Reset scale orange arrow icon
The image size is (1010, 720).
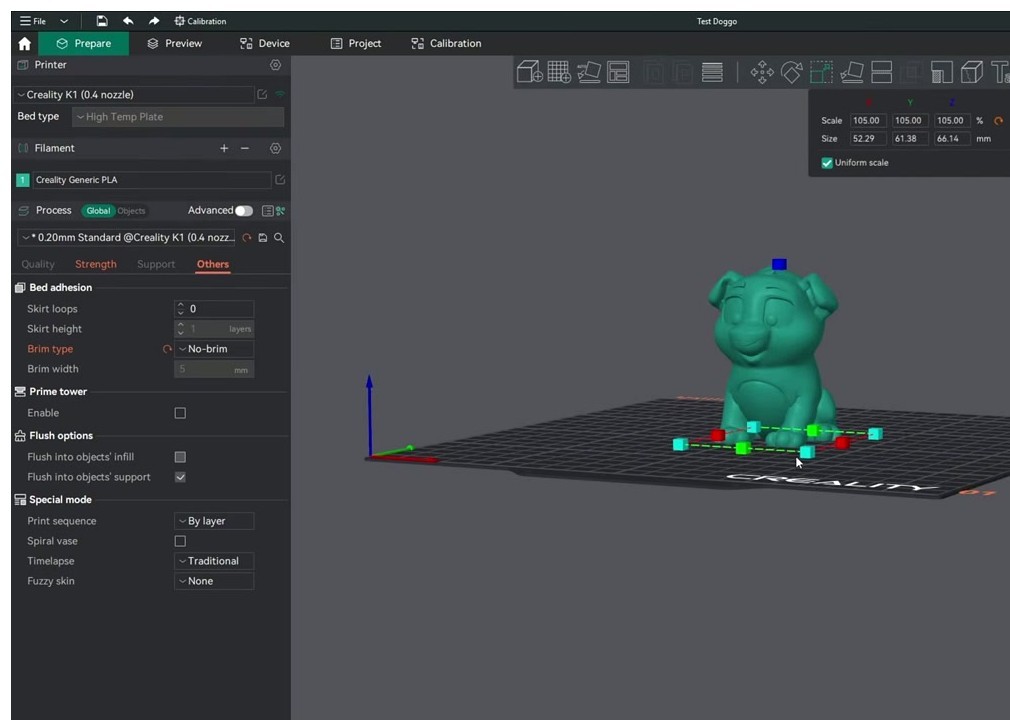tap(998, 120)
